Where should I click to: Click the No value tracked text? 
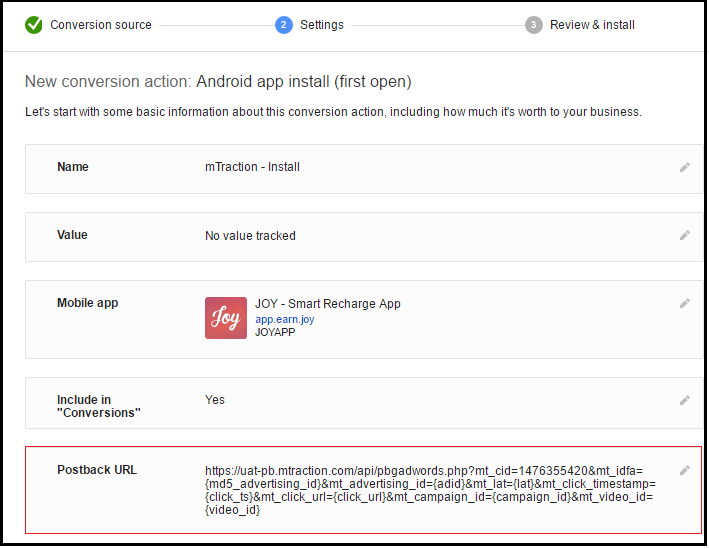click(251, 236)
